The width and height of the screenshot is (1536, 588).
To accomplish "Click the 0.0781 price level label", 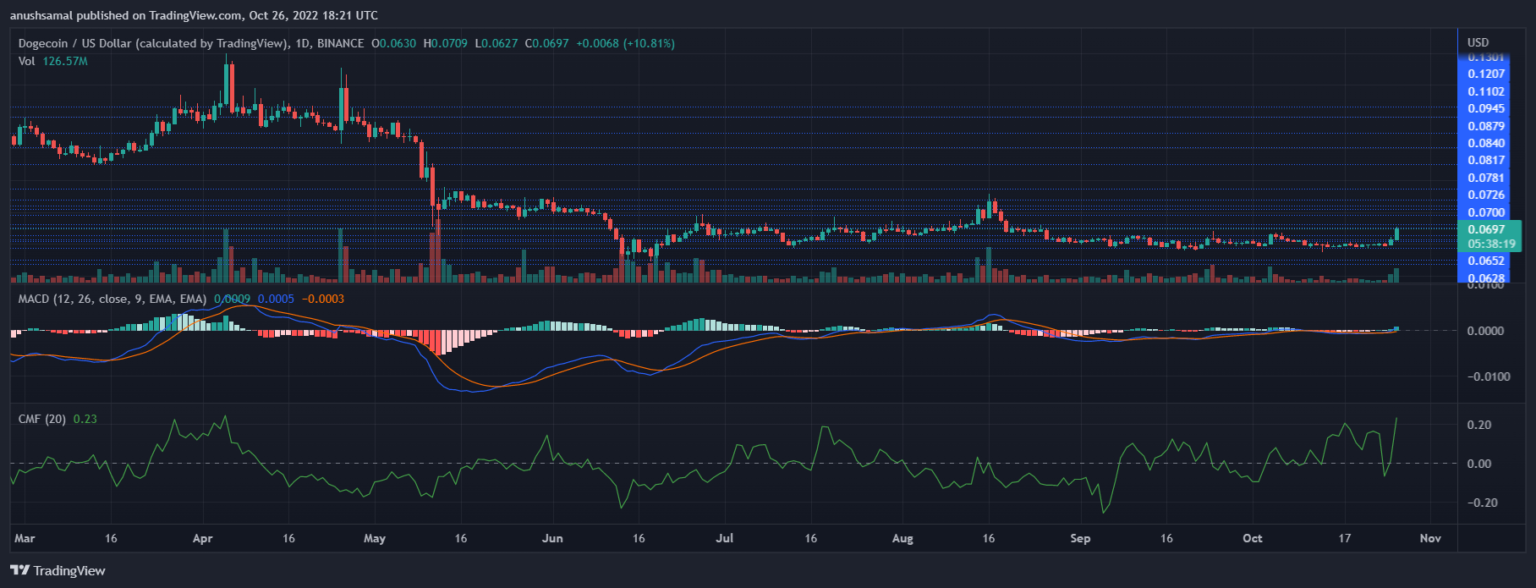I will click(1485, 178).
